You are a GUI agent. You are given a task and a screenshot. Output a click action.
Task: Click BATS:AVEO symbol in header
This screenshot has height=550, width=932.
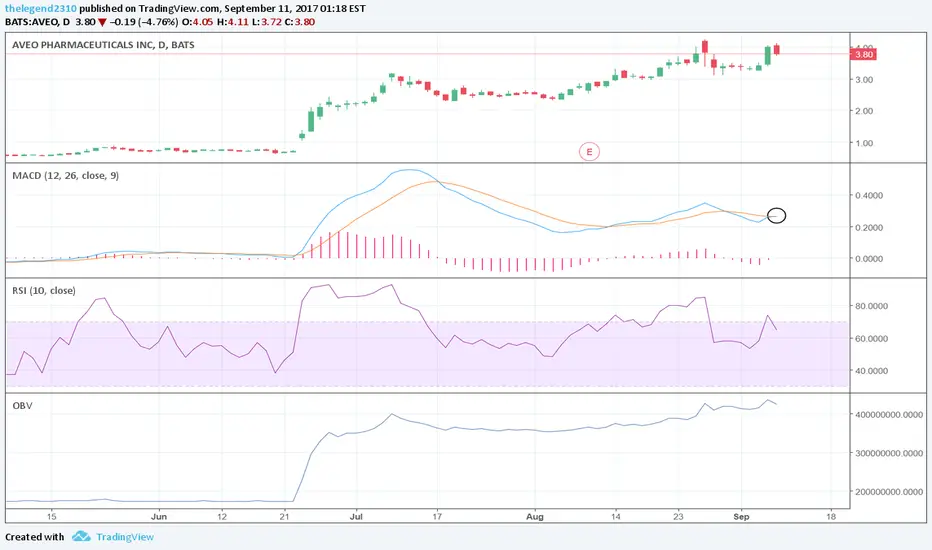click(x=32, y=22)
